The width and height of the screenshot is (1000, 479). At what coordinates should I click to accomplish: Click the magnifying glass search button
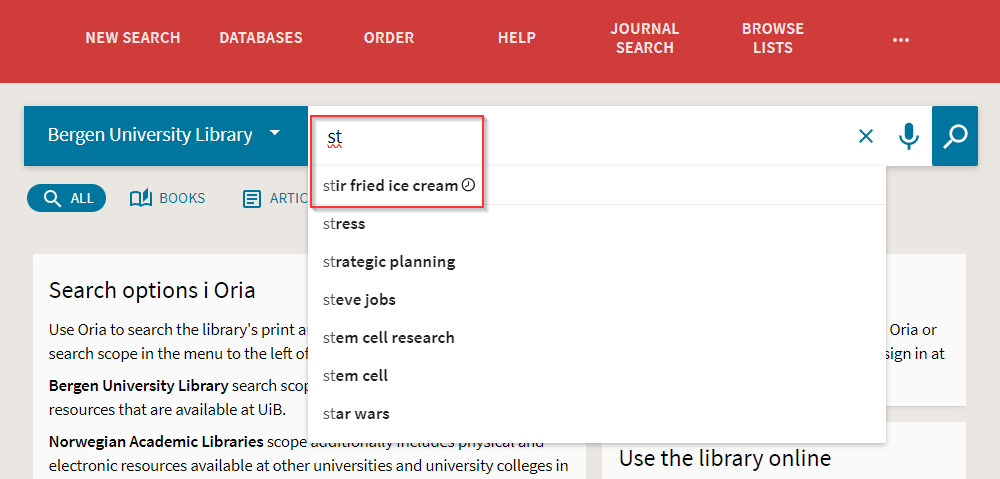tap(955, 136)
